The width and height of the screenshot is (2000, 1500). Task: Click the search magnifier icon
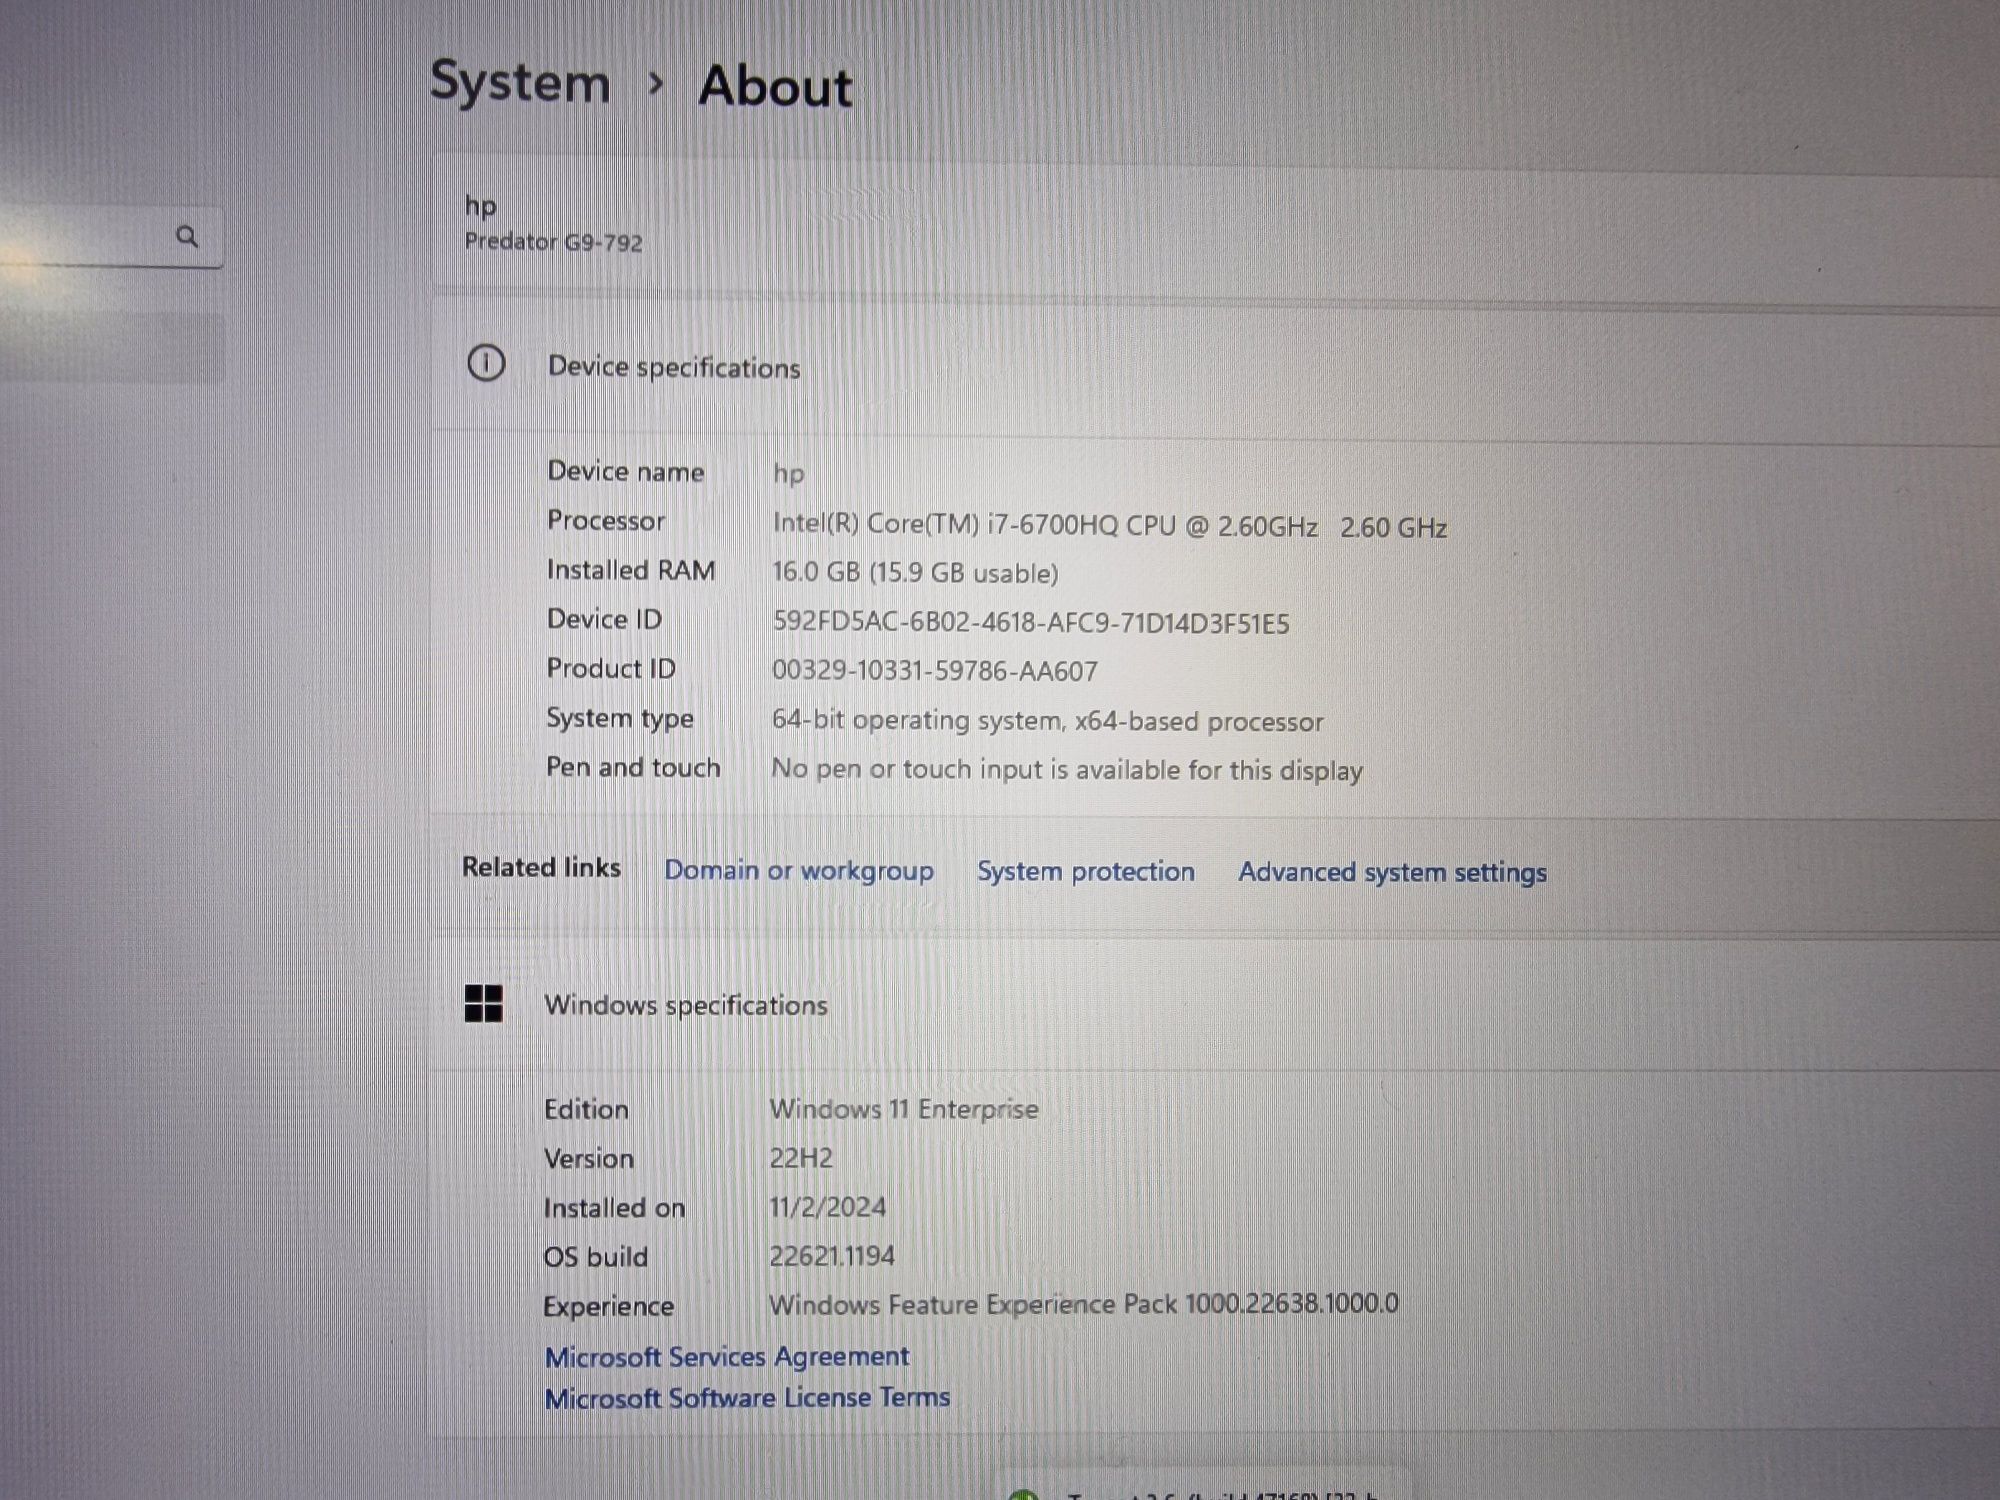(x=187, y=237)
